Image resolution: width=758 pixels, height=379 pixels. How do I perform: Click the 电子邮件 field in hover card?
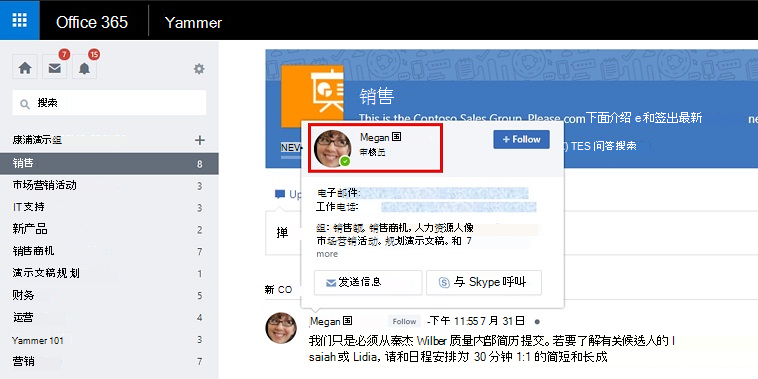pyautogui.click(x=422, y=193)
